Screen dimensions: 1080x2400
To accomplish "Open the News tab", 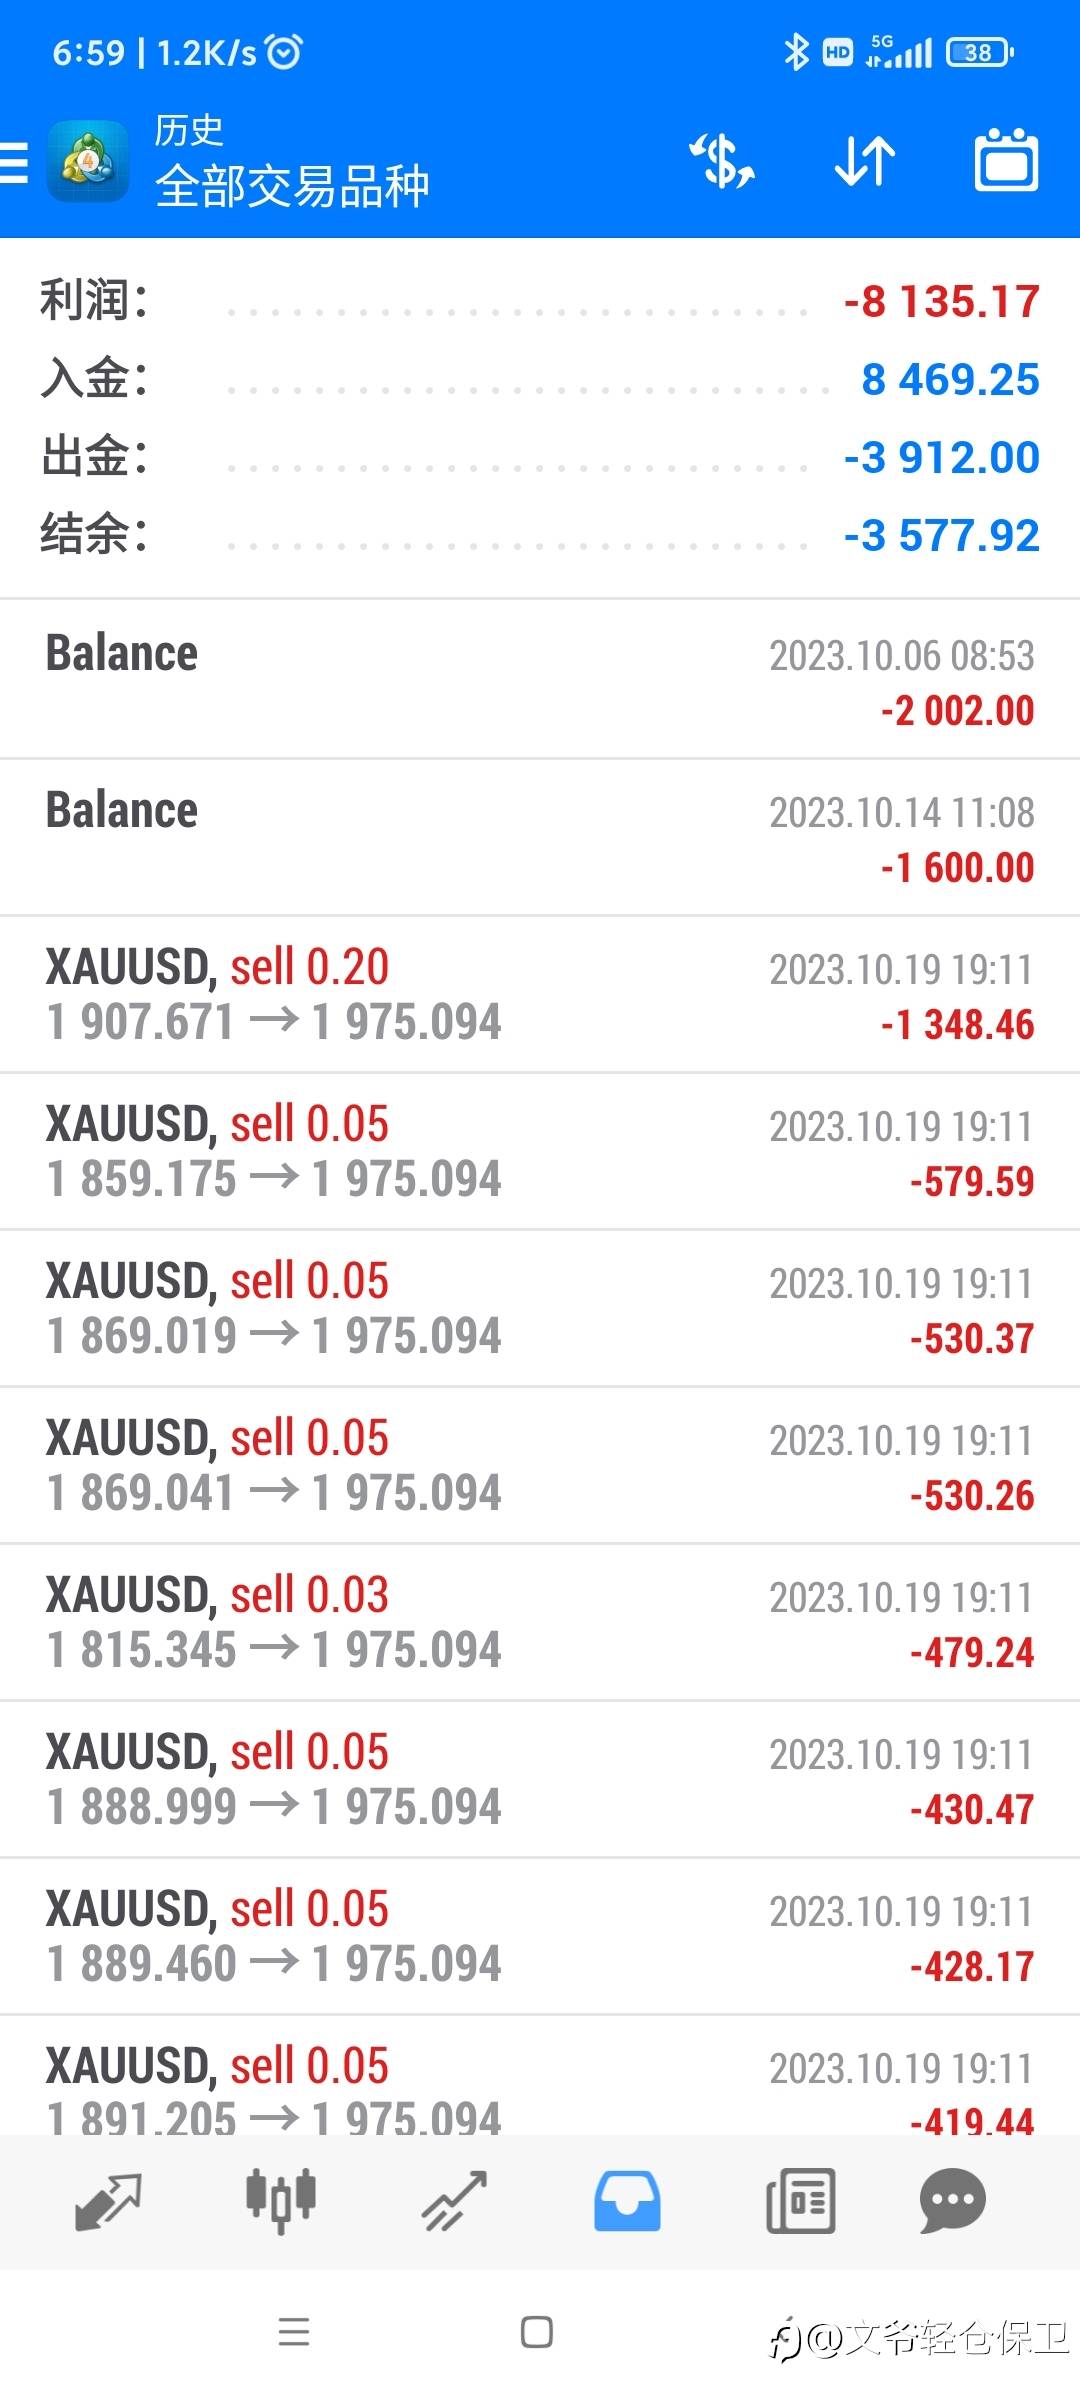I will (800, 2202).
